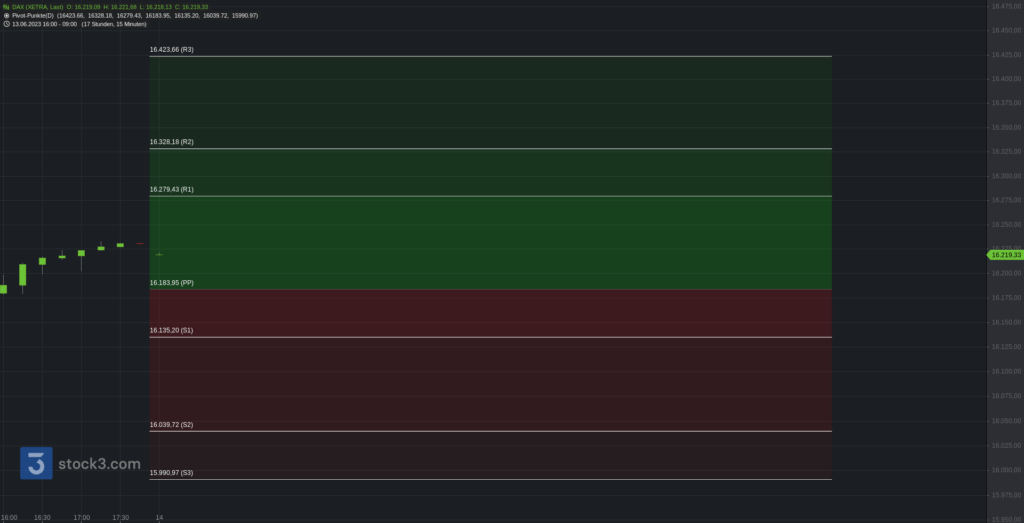Select the 16.328,18 (R2) pivot label

tap(172, 142)
